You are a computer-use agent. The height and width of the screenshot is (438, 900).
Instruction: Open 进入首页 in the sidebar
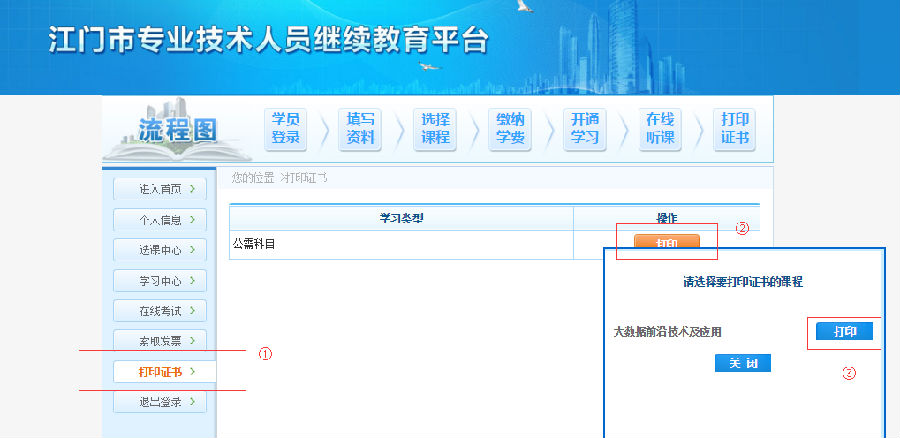pos(160,188)
